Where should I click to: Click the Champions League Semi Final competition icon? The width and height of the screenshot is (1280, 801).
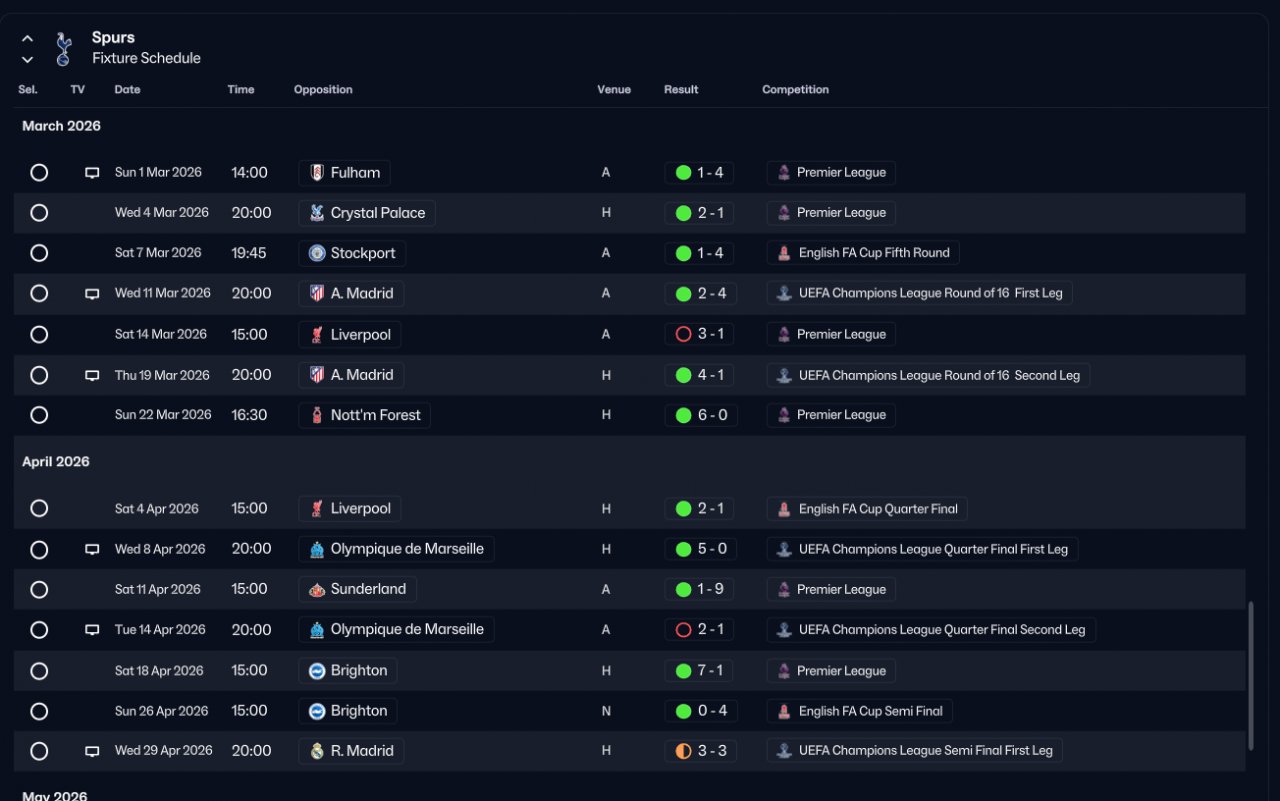click(785, 751)
